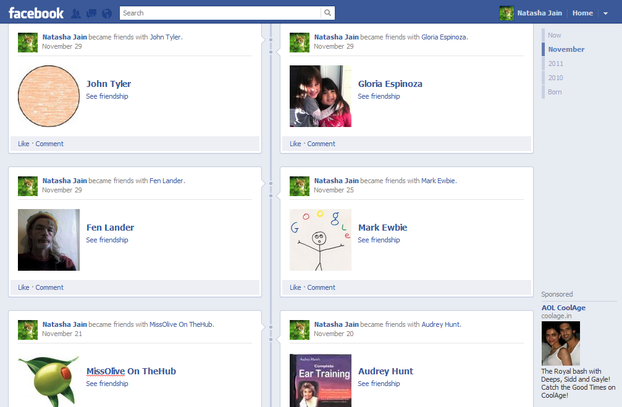Open account dropdown arrow next to Home
The width and height of the screenshot is (622, 407).
tap(605, 13)
